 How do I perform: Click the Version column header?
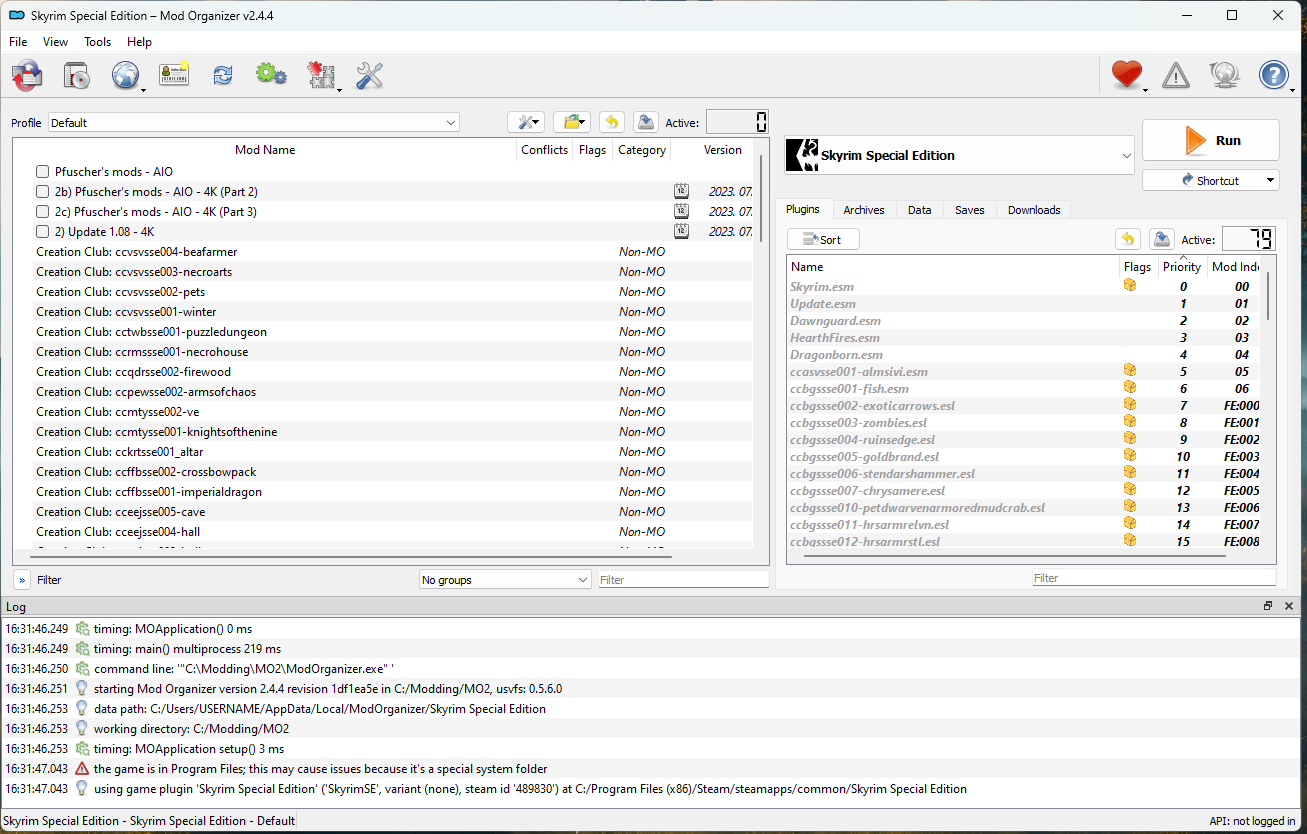[x=722, y=150]
